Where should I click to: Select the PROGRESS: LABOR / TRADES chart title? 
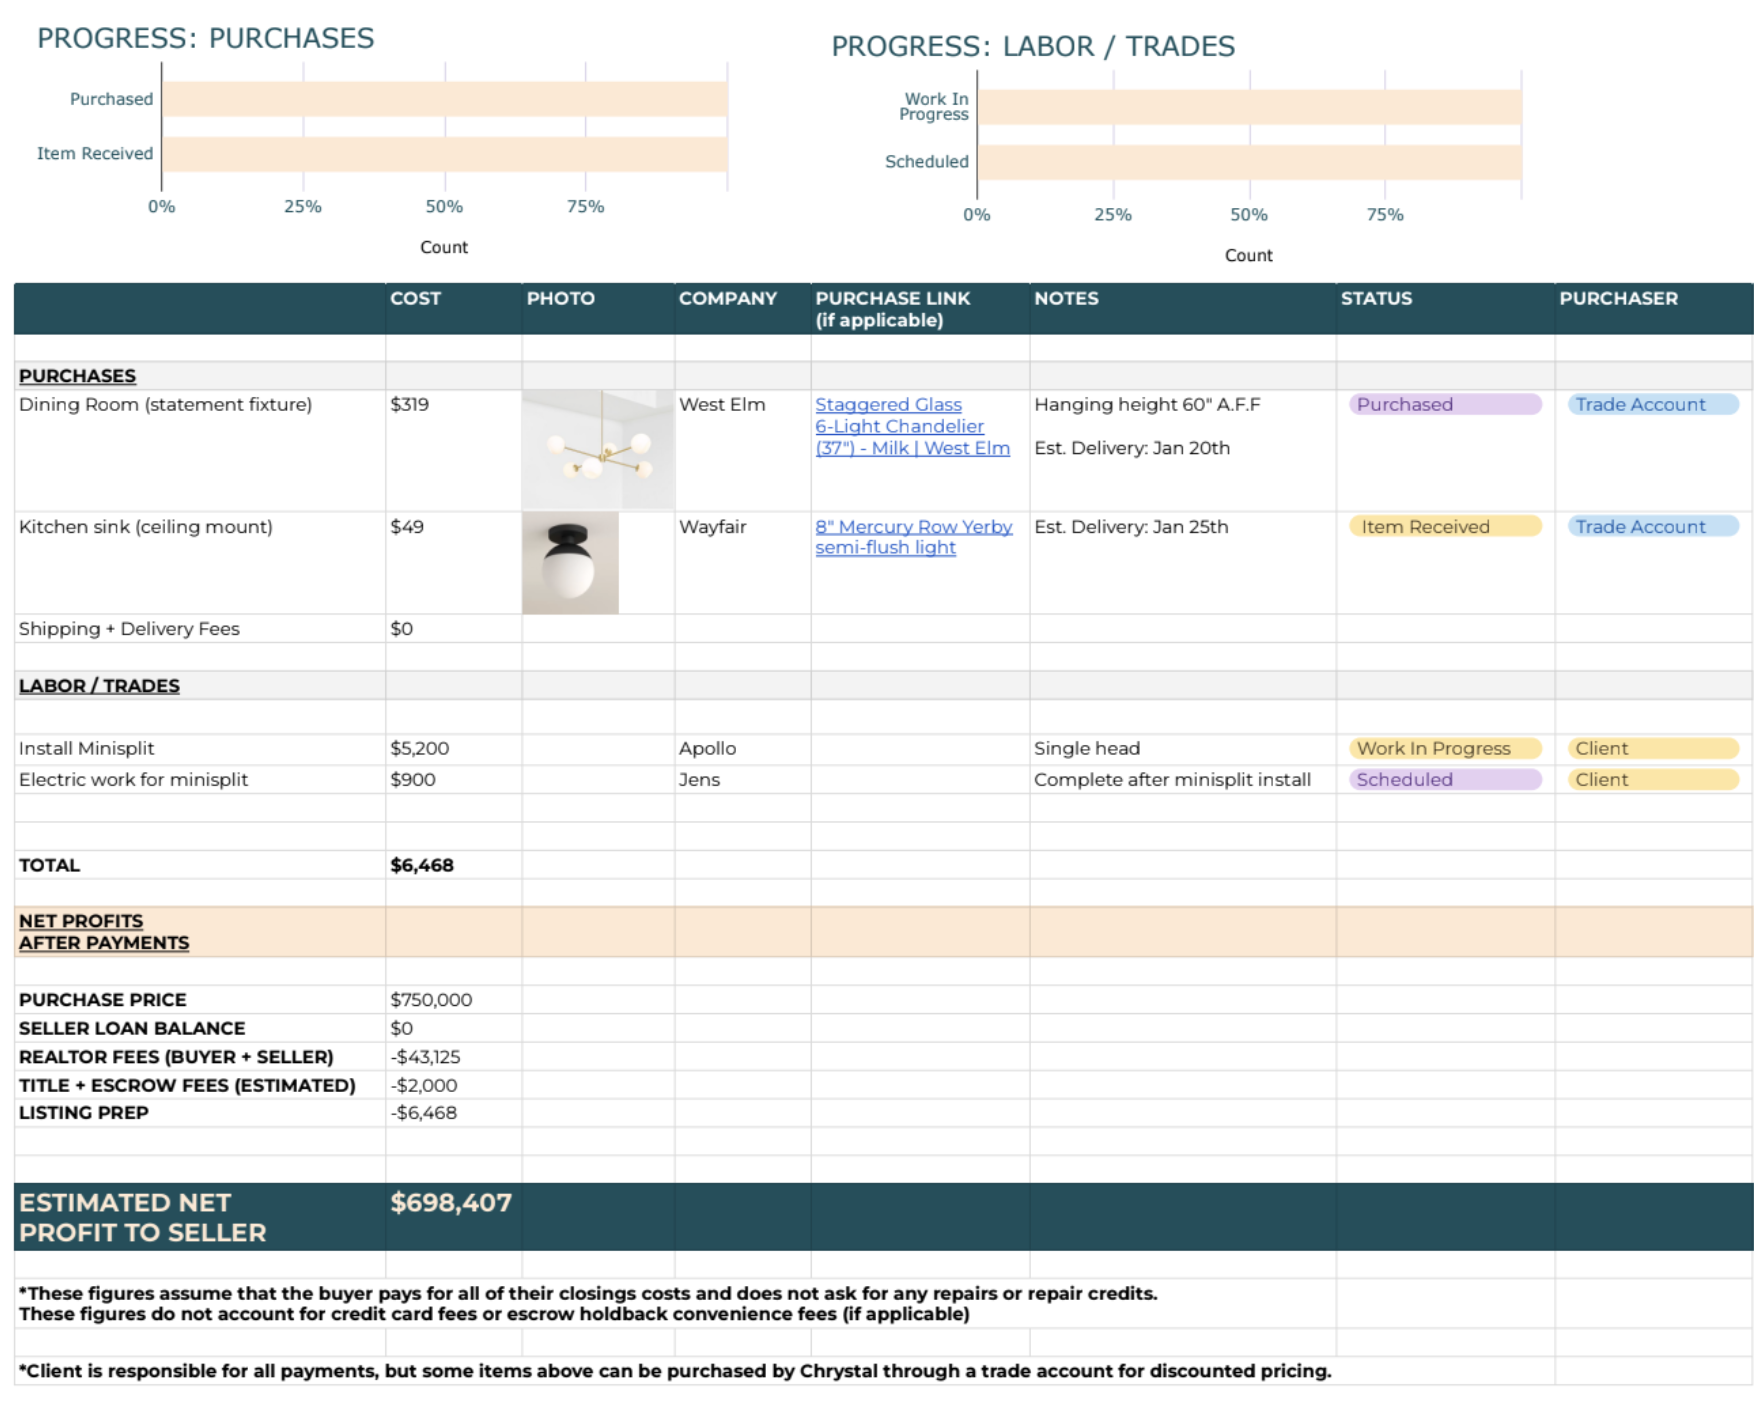[x=1033, y=46]
